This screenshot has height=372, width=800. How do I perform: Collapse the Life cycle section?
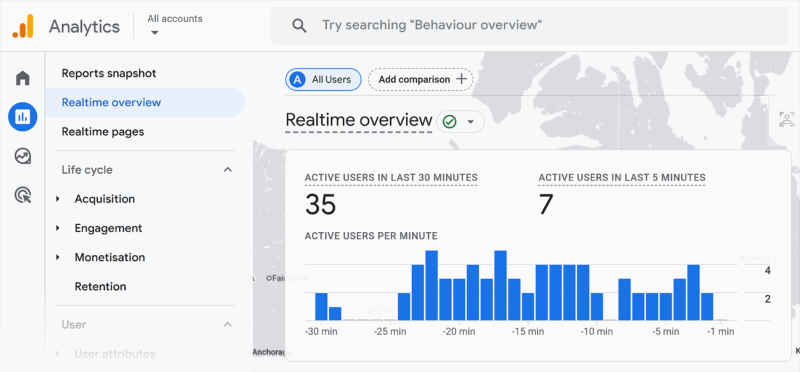228,169
